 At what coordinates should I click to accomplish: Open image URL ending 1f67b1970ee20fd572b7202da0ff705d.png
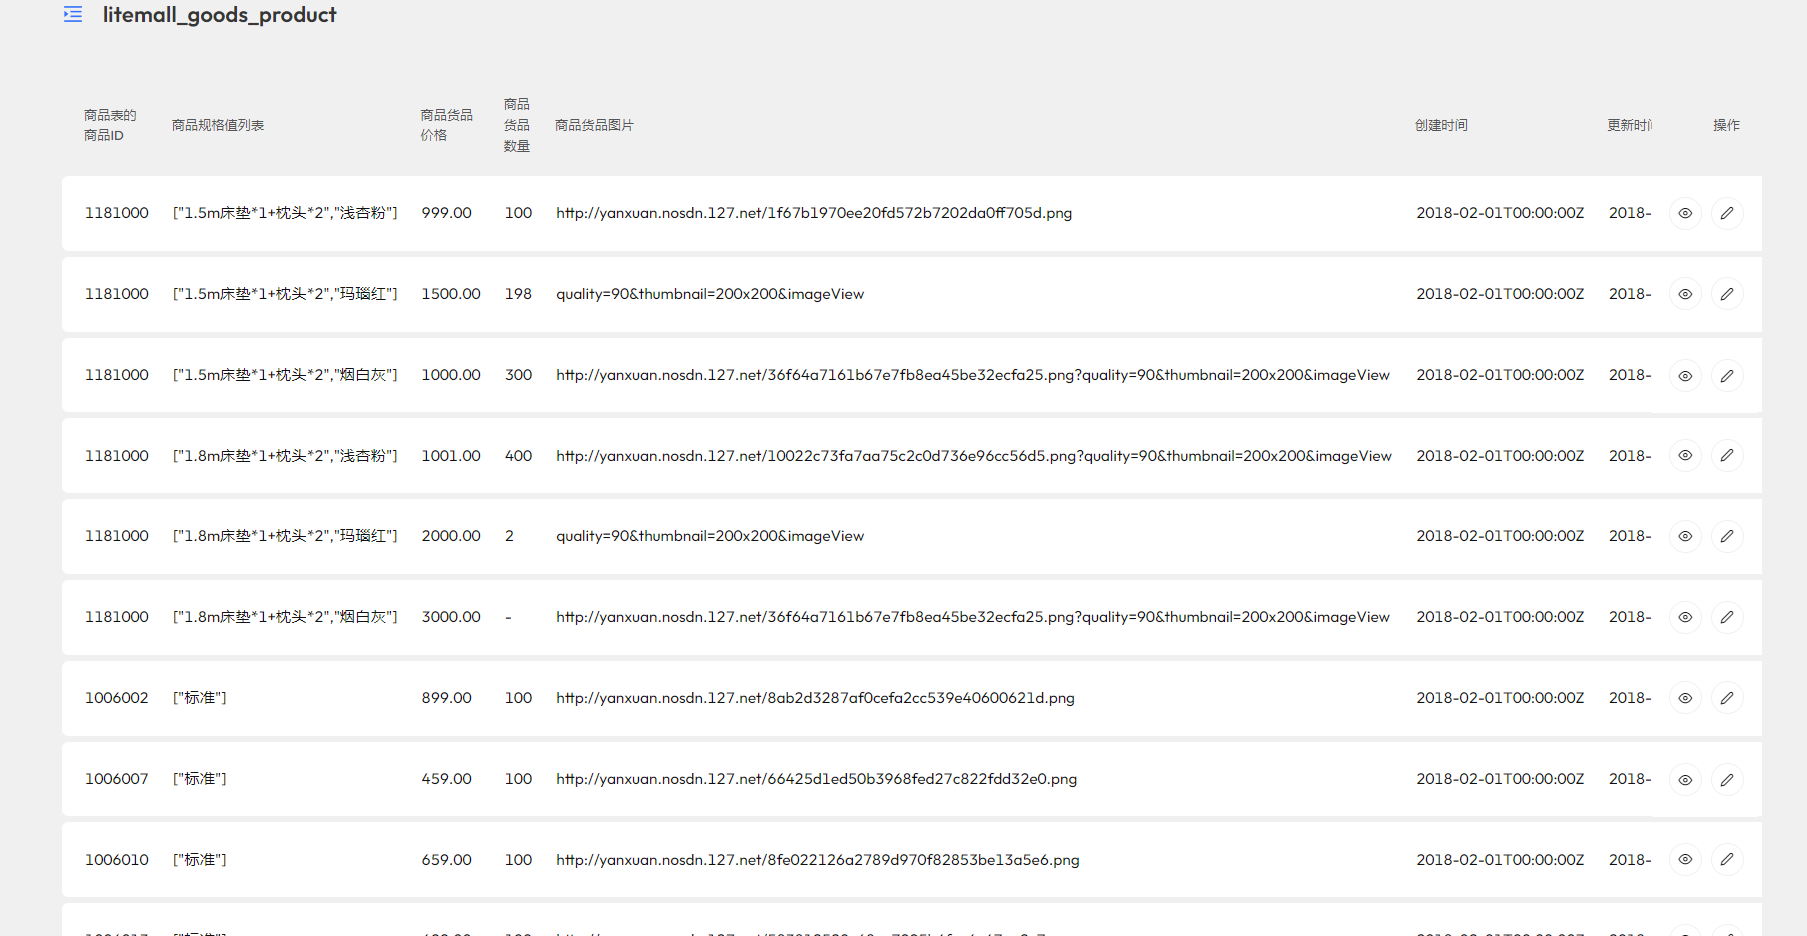(814, 213)
